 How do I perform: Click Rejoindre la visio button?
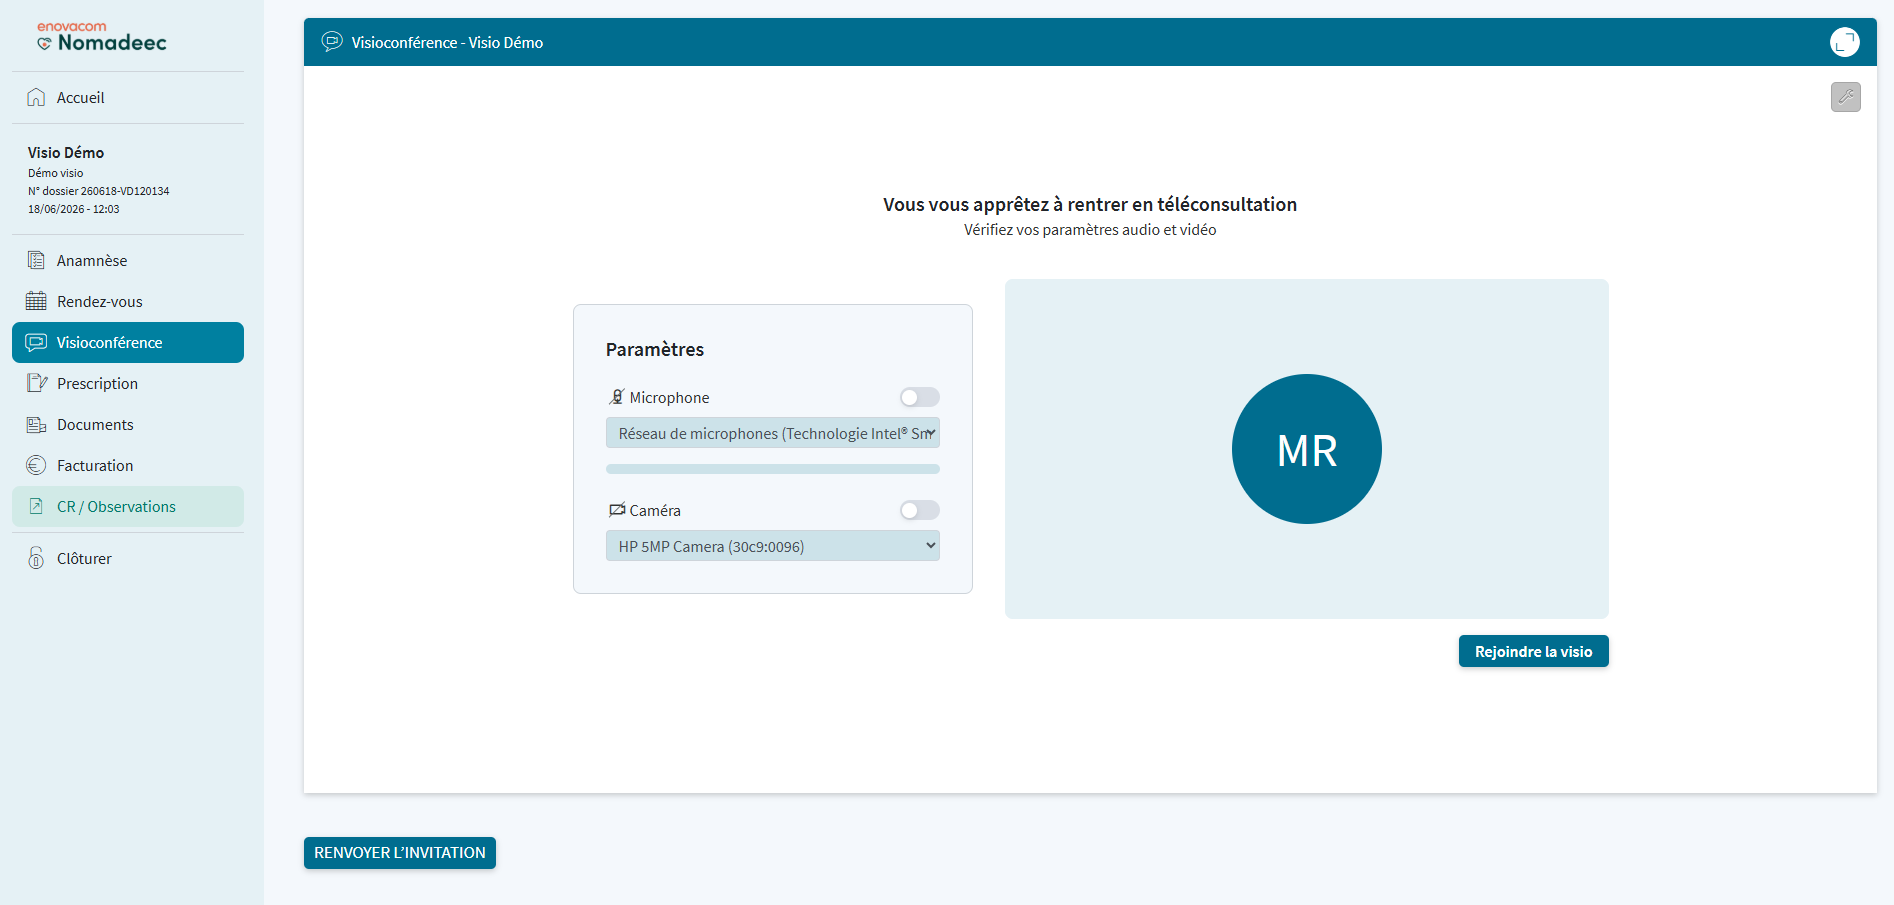coord(1533,651)
